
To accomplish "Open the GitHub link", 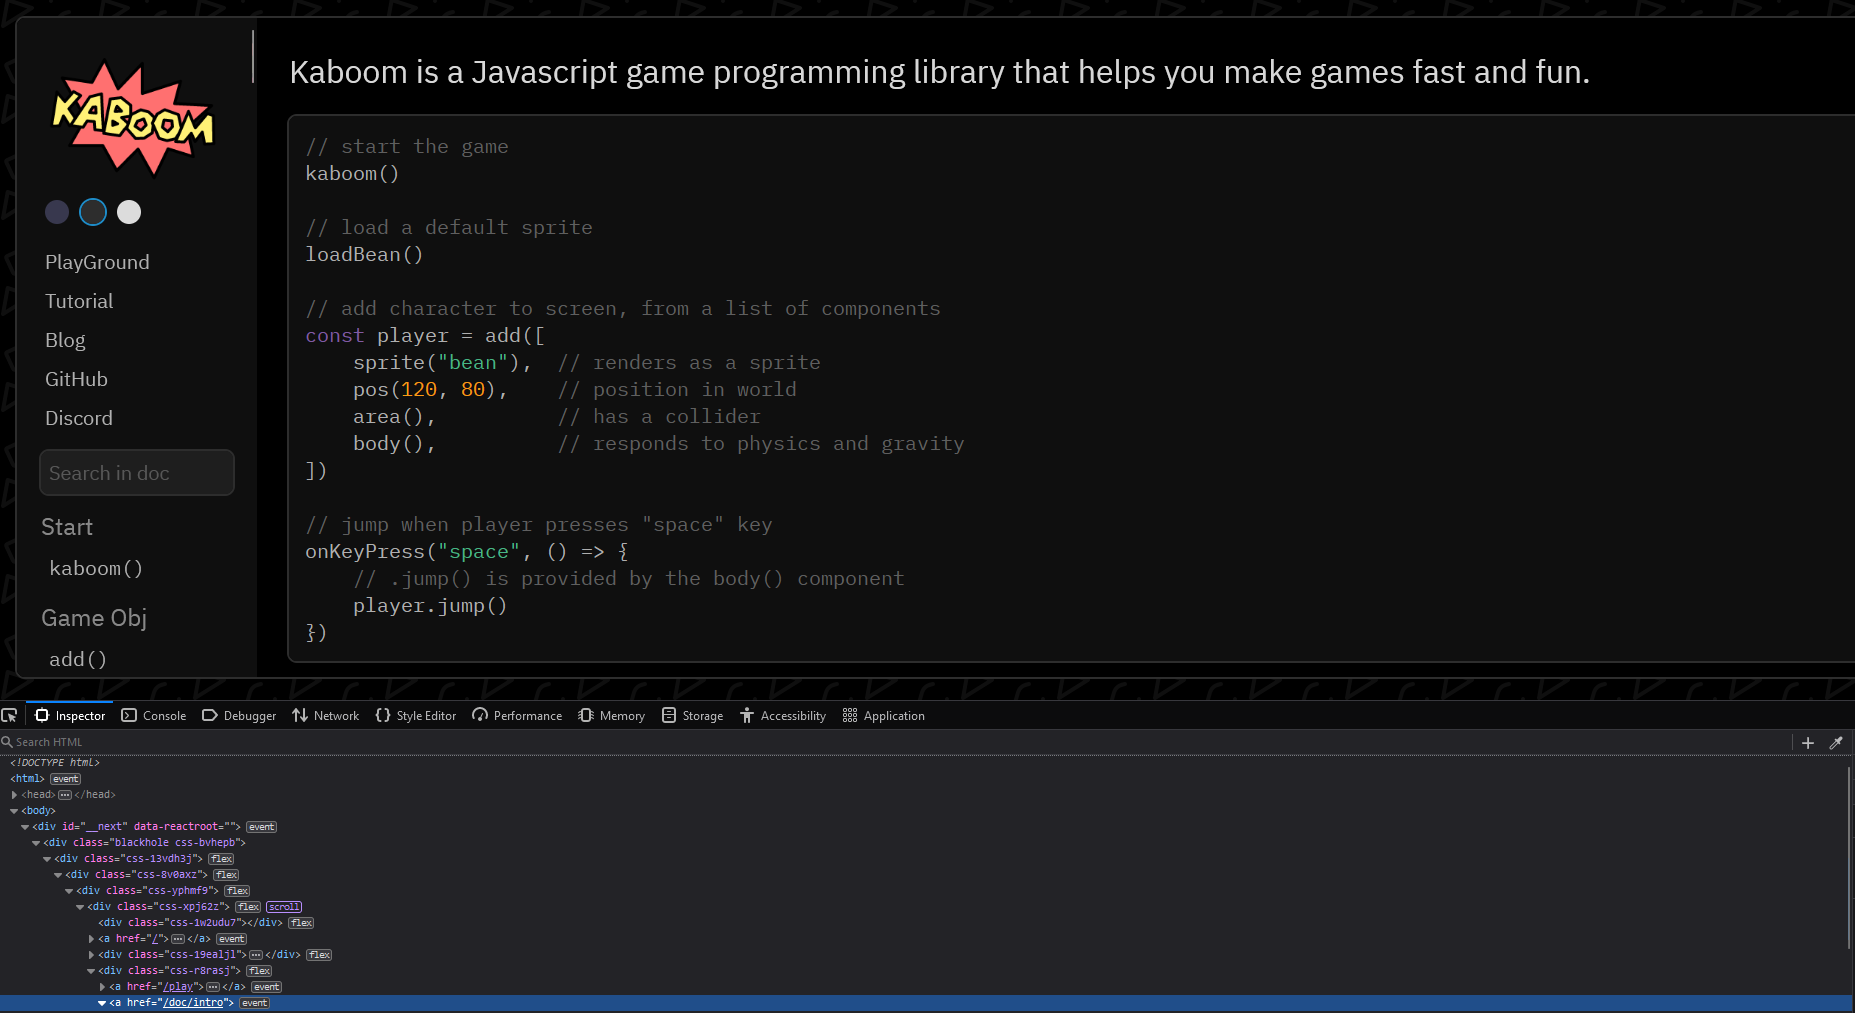I will (x=76, y=379).
